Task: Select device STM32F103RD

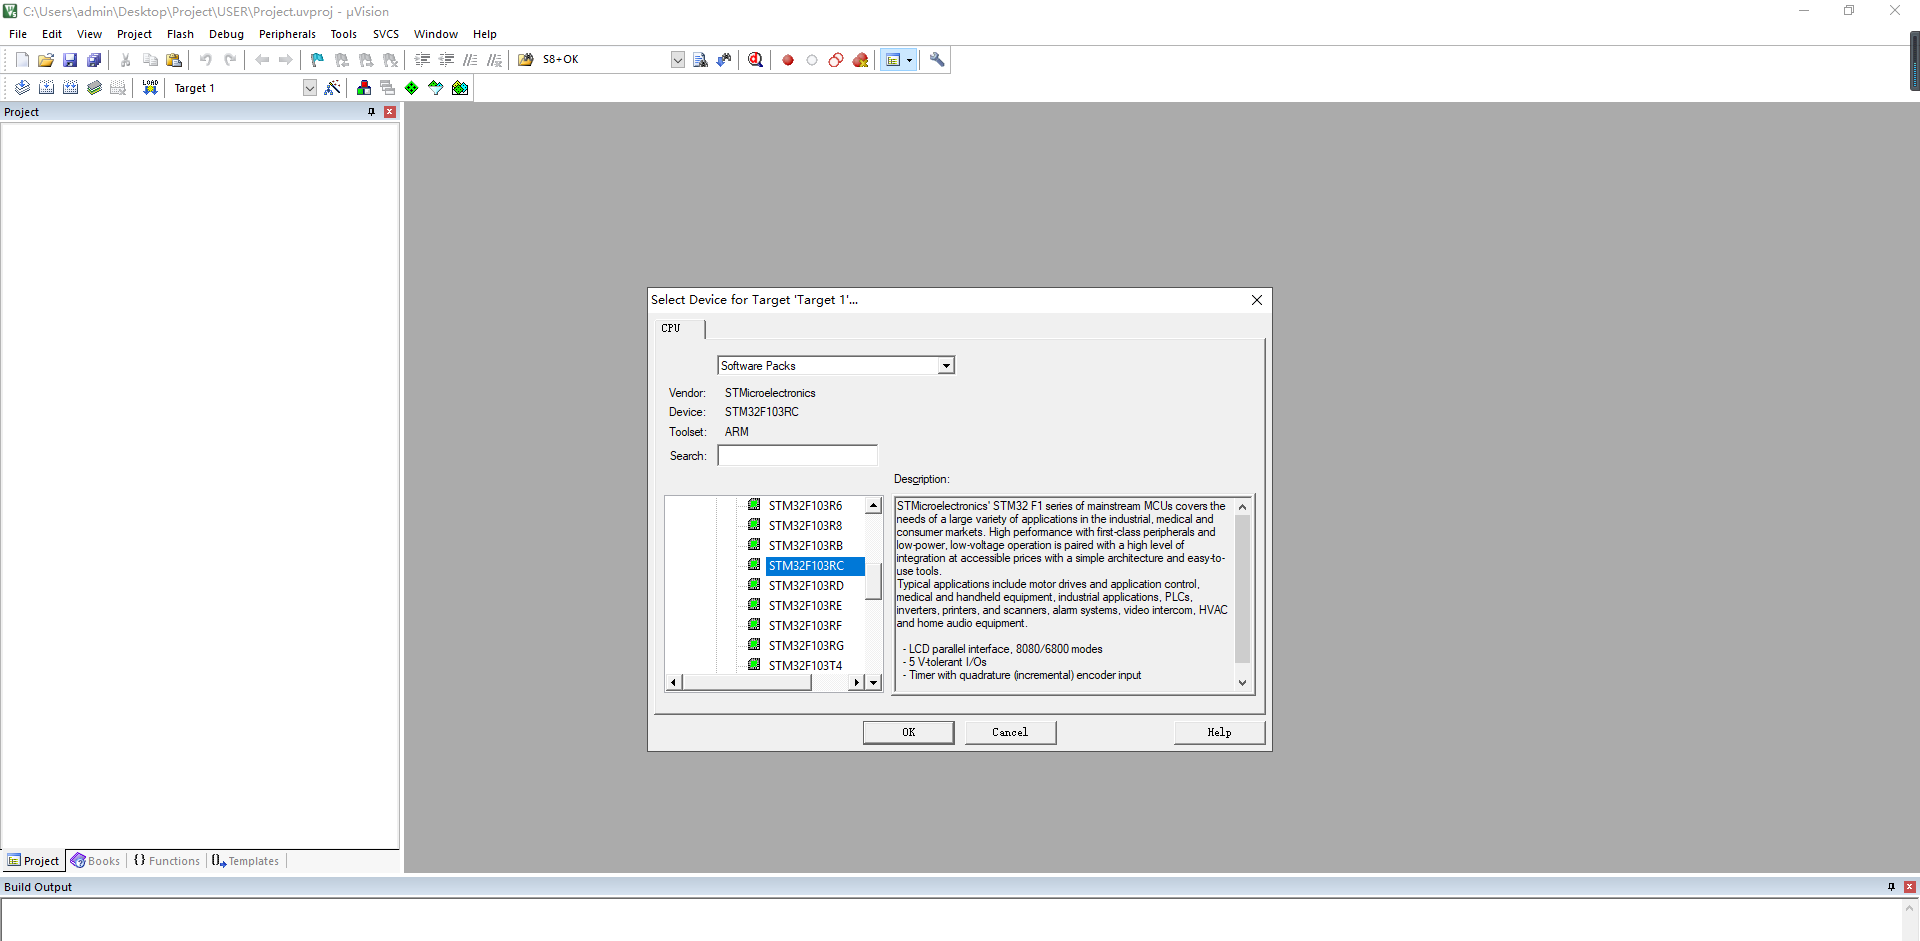Action: [805, 586]
